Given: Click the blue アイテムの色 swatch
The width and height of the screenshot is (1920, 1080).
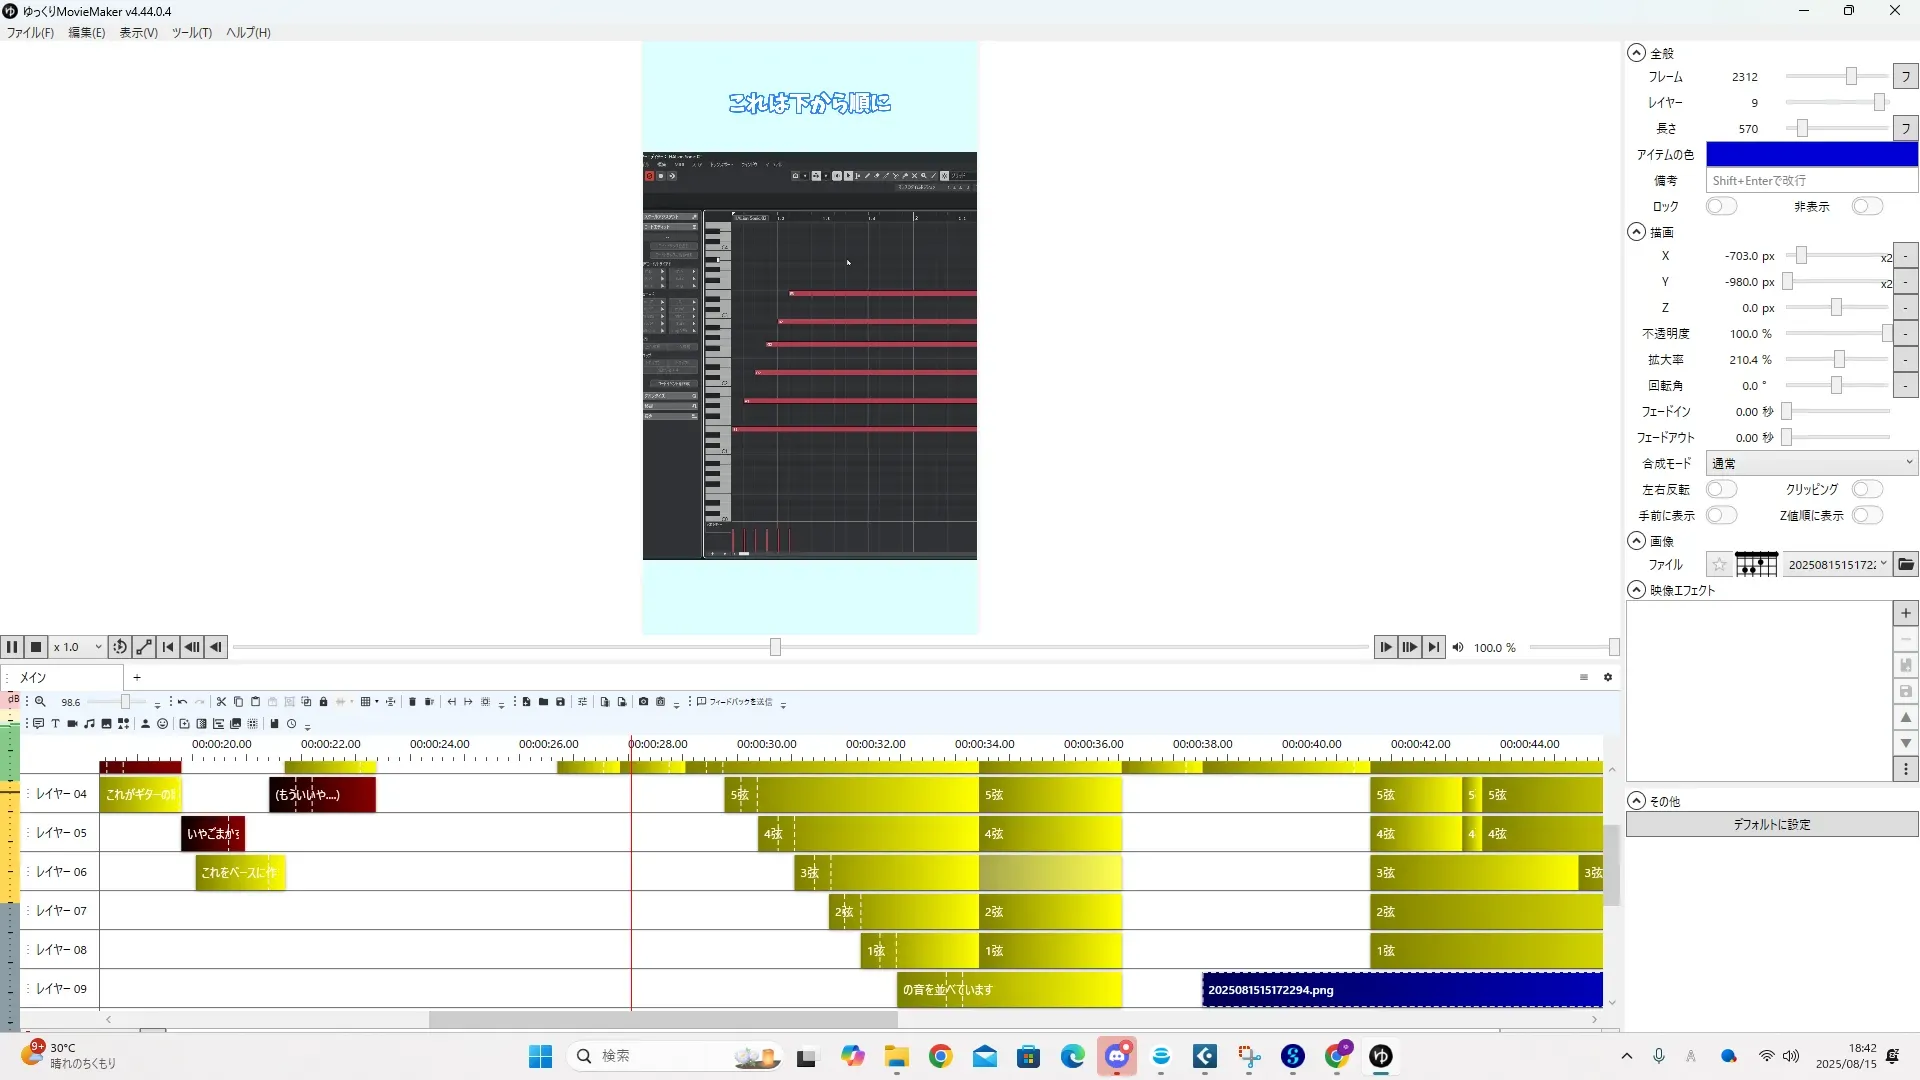Looking at the screenshot, I should tap(1811, 155).
